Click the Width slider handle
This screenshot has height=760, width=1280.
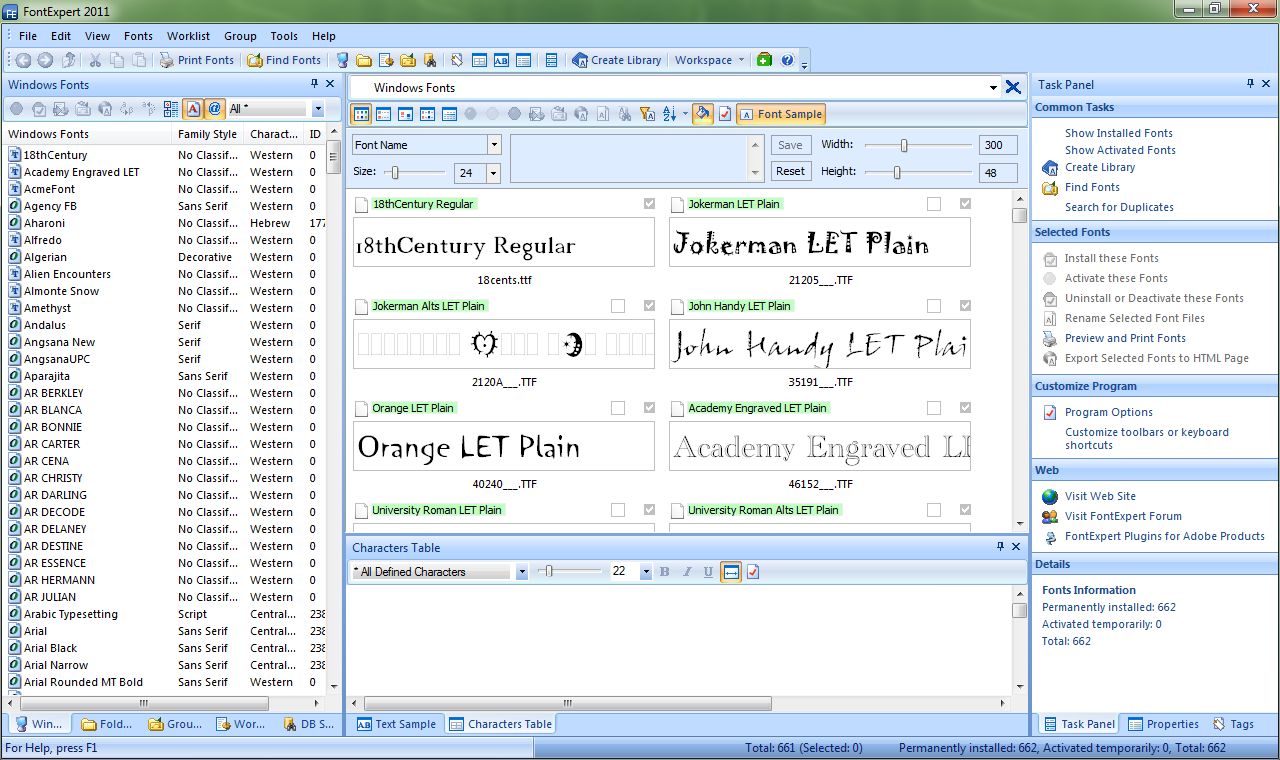pyautogui.click(x=904, y=145)
